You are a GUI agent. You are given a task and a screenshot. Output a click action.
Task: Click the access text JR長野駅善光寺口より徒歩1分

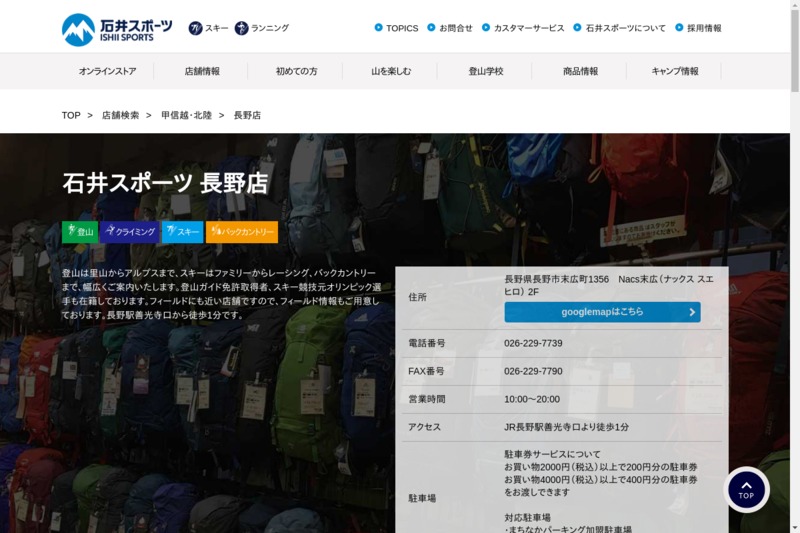click(566, 427)
